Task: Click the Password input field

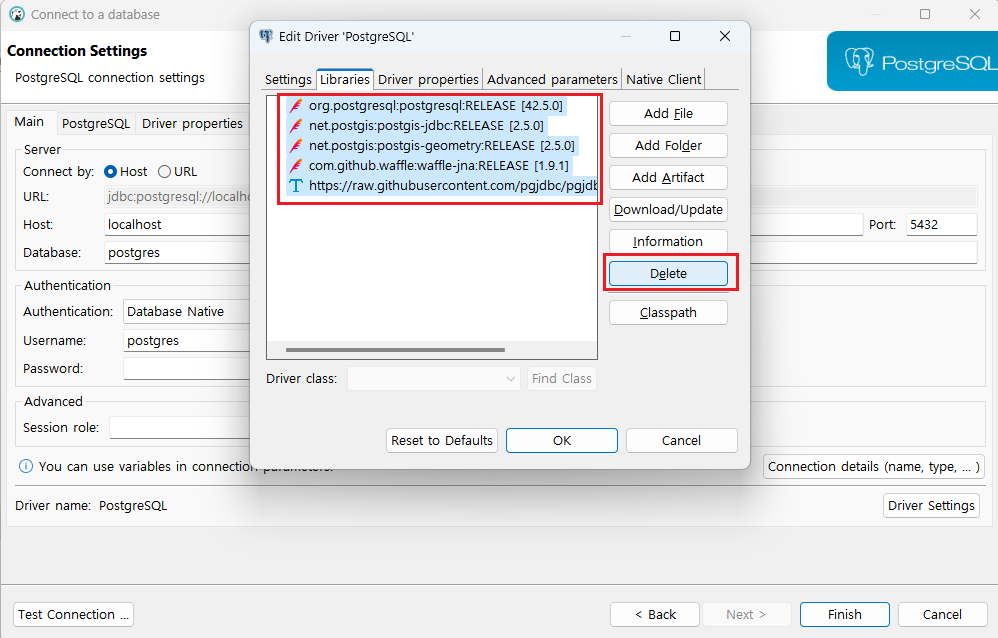Action: [187, 369]
